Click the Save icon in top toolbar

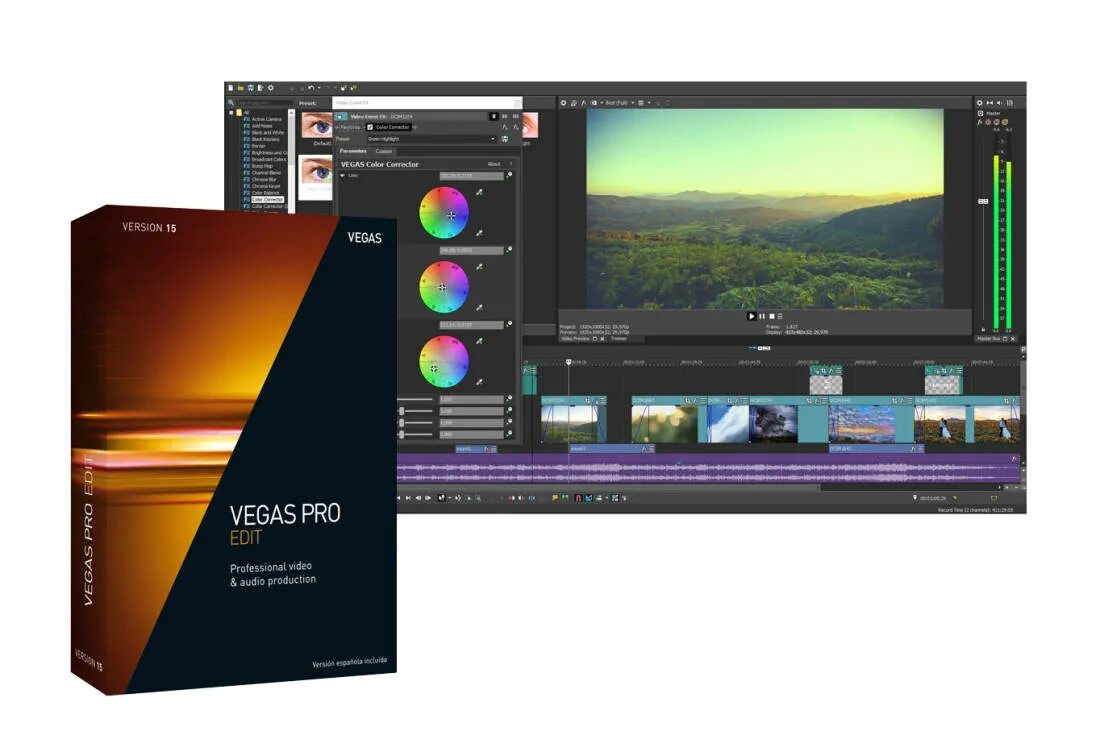click(250, 88)
